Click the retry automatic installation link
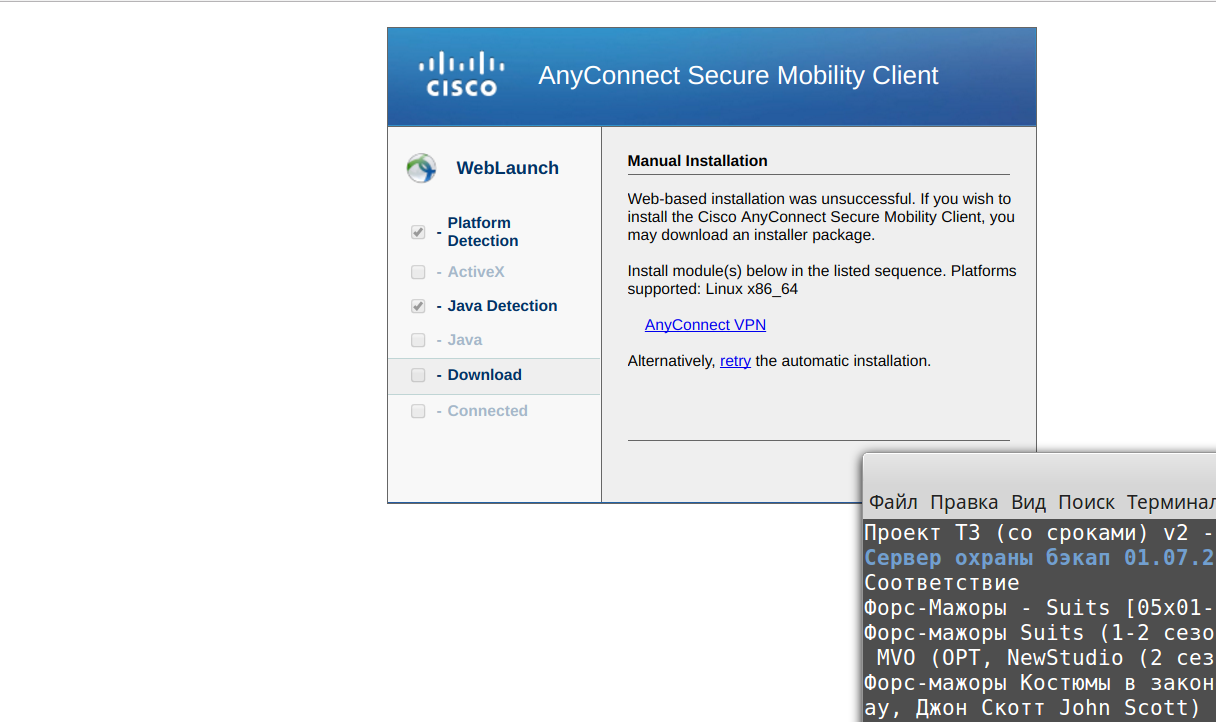 point(735,361)
